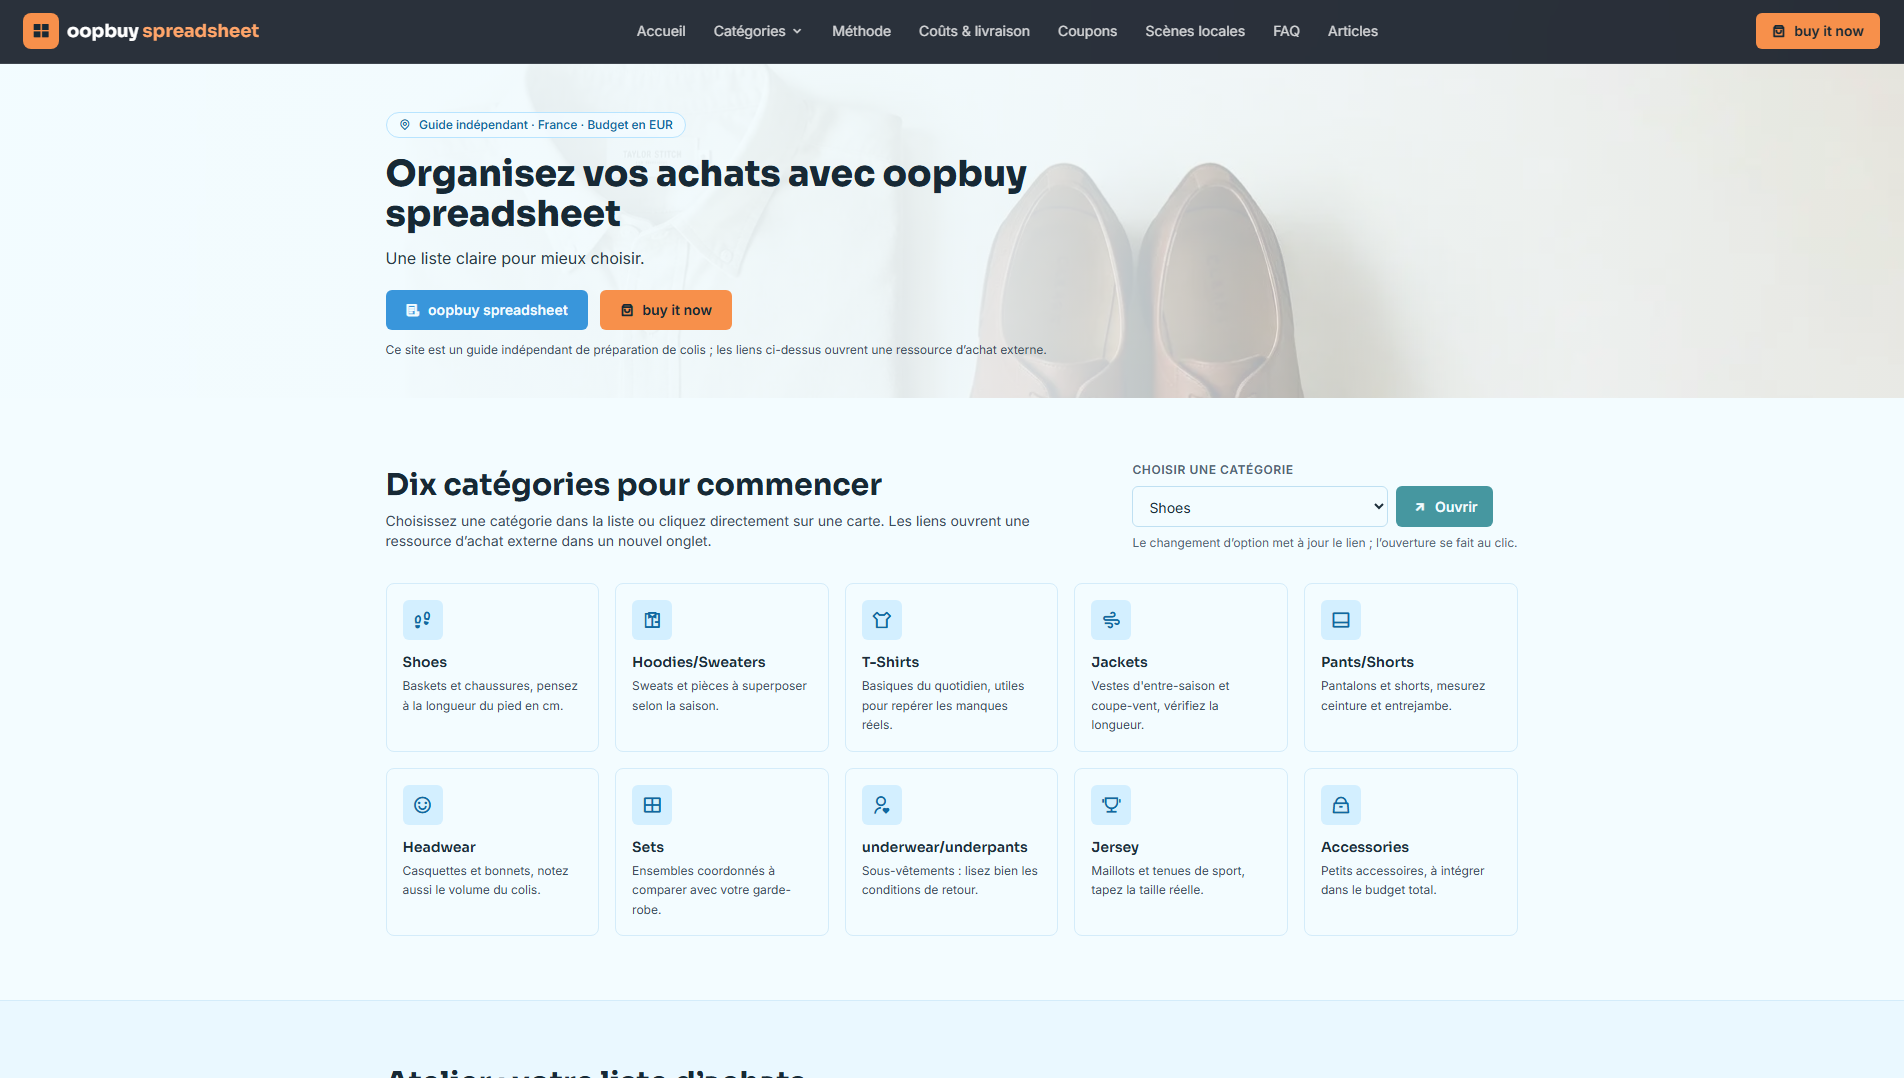The width and height of the screenshot is (1904, 1078).
Task: Open the T-Shirts card title
Action: [890, 662]
